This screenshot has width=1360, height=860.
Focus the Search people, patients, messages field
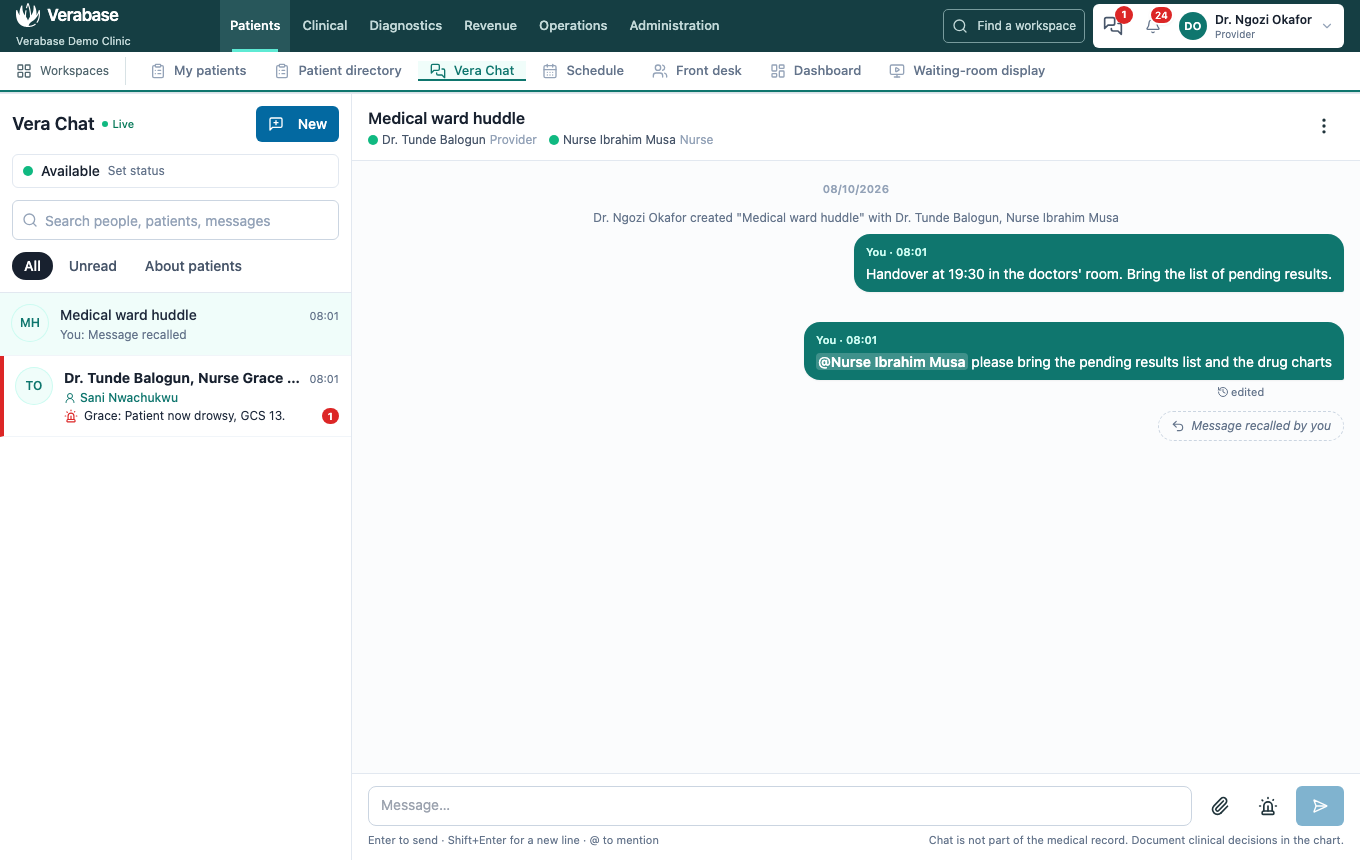pos(175,220)
